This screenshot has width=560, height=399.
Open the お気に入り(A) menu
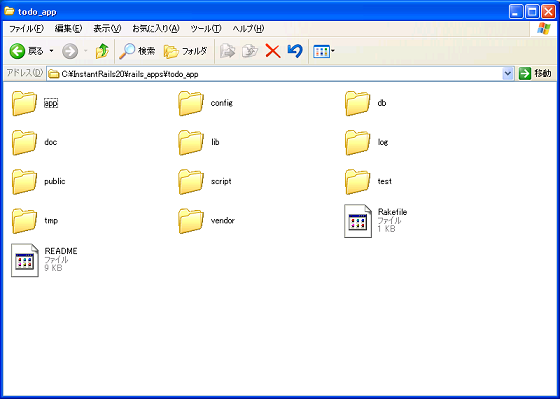[x=156, y=29]
